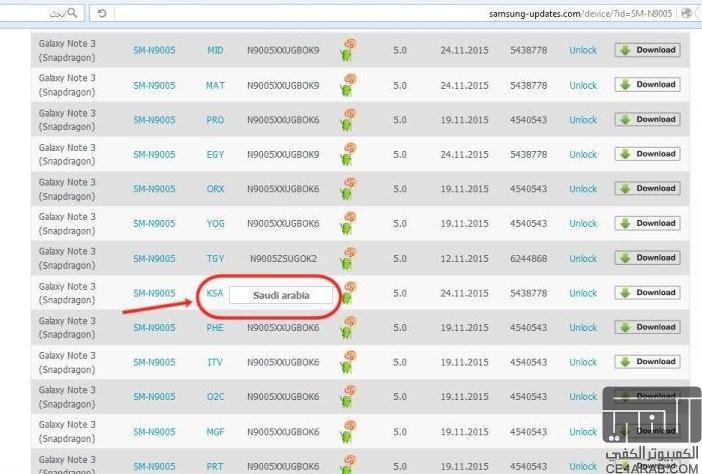Image resolution: width=702 pixels, height=474 pixels.
Task: Open the PHE region code link
Action: (215, 328)
